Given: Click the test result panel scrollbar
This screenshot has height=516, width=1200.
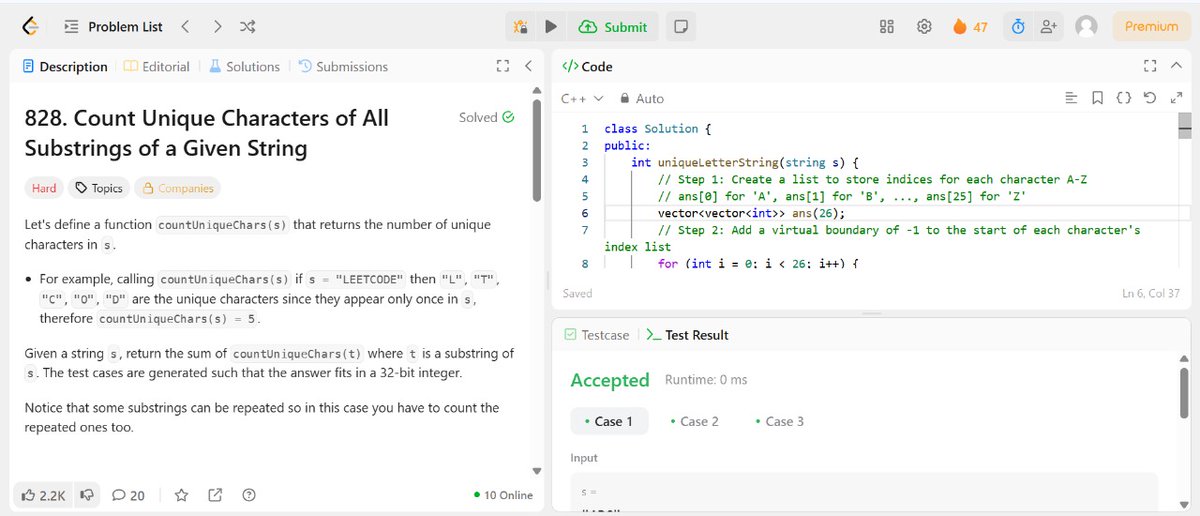Looking at the screenshot, I should tap(1185, 394).
